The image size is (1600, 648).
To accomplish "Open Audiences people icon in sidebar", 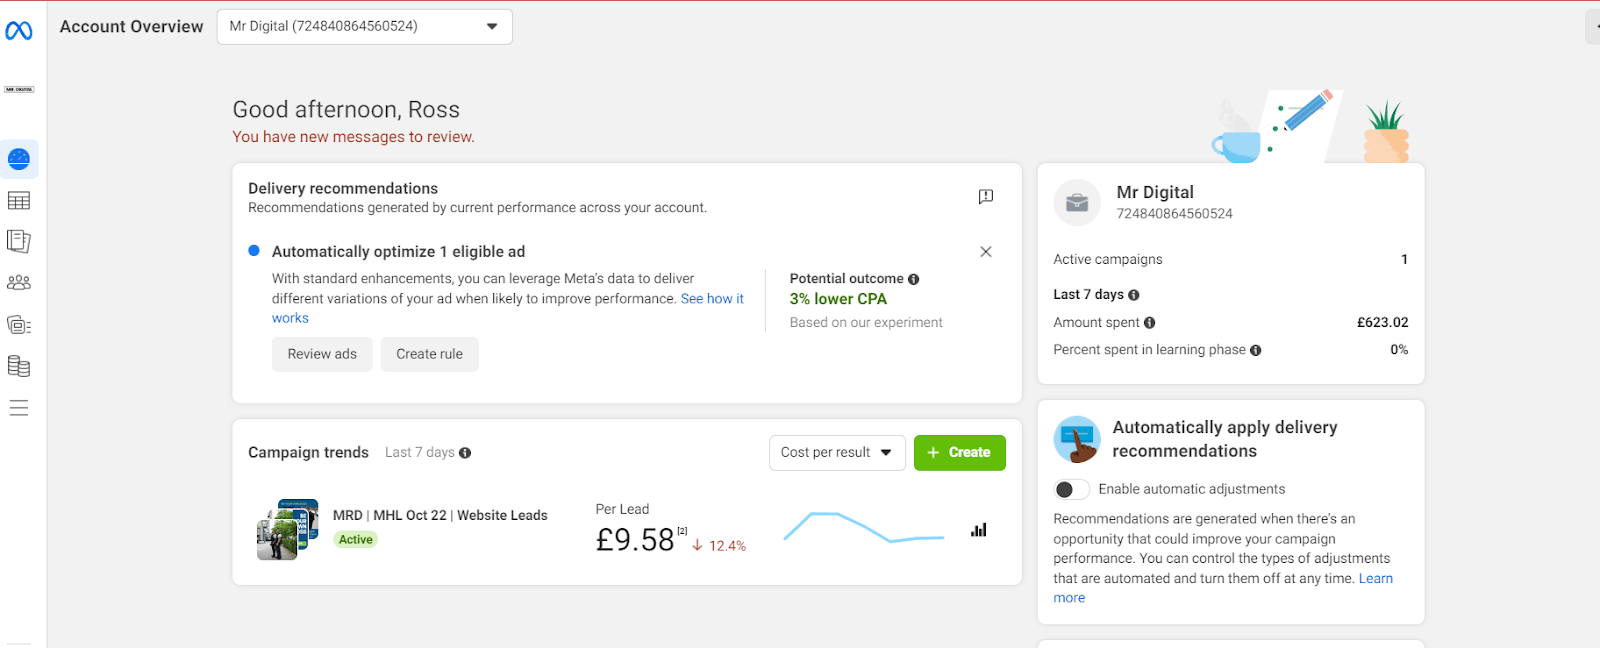I will tap(19, 283).
